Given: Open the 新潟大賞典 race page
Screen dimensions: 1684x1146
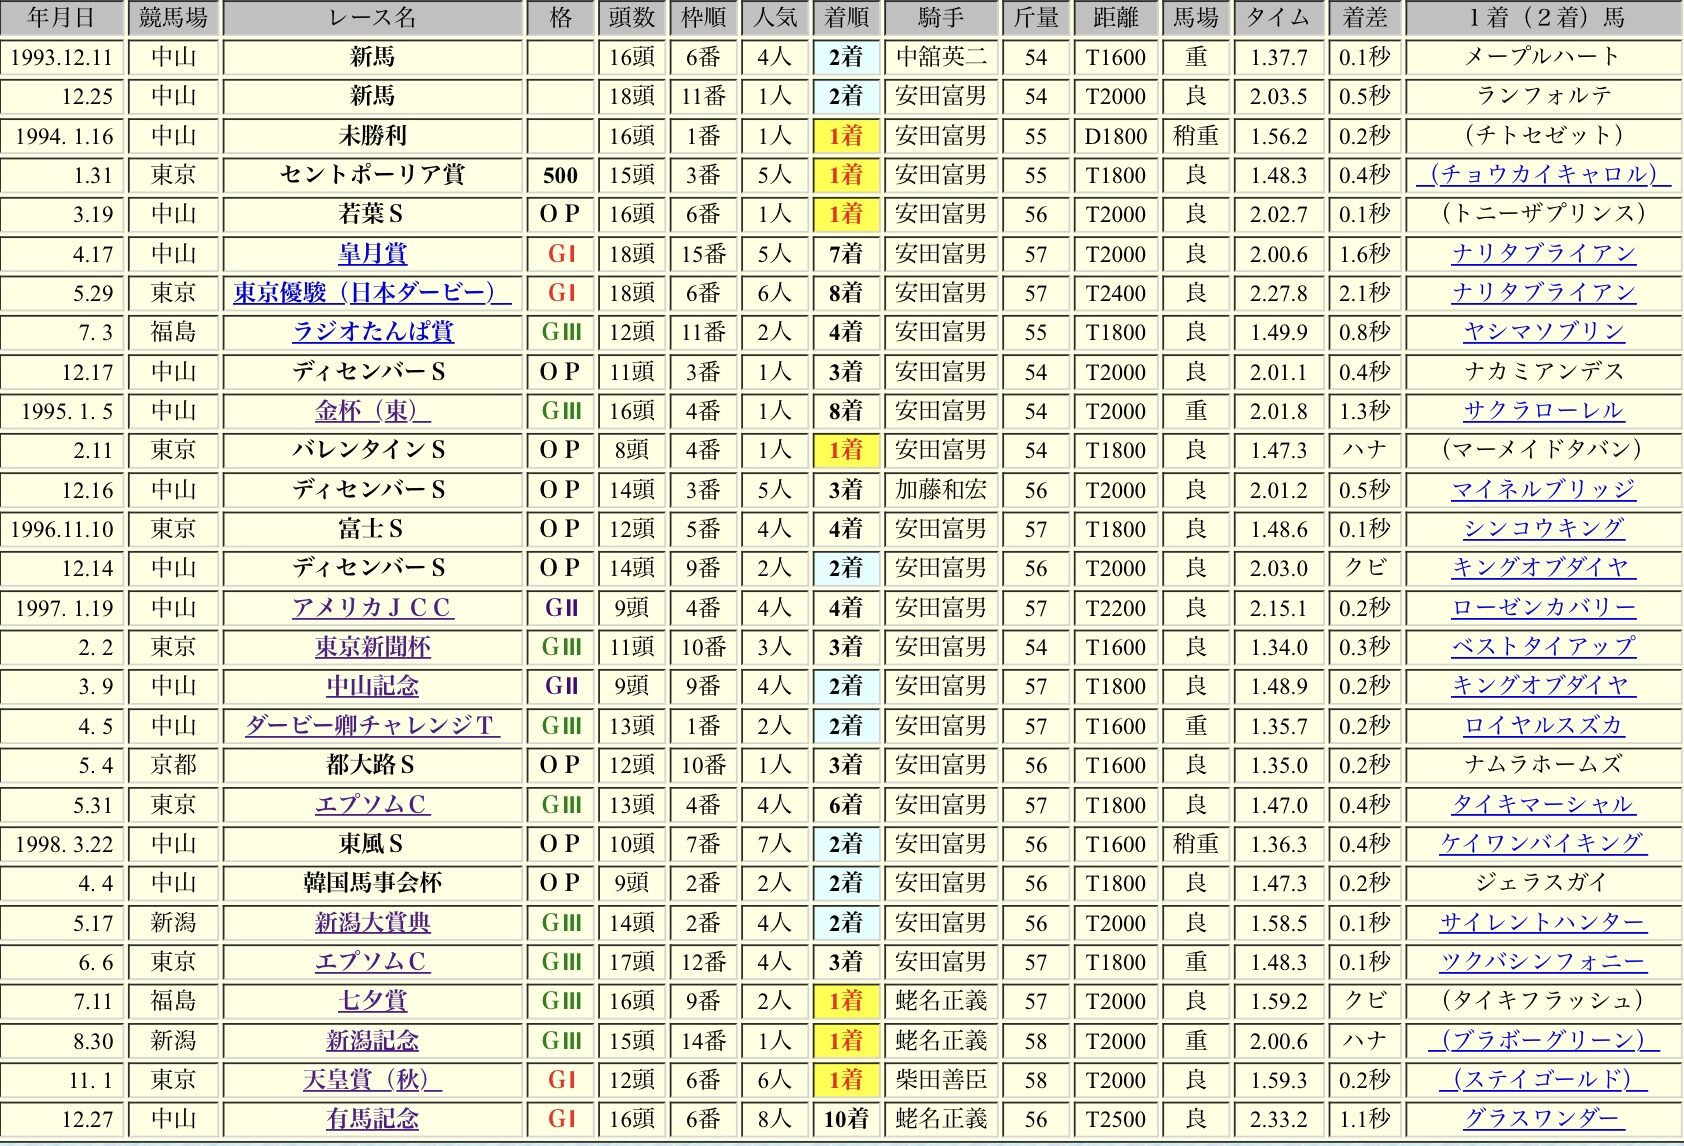Looking at the screenshot, I should click(372, 923).
